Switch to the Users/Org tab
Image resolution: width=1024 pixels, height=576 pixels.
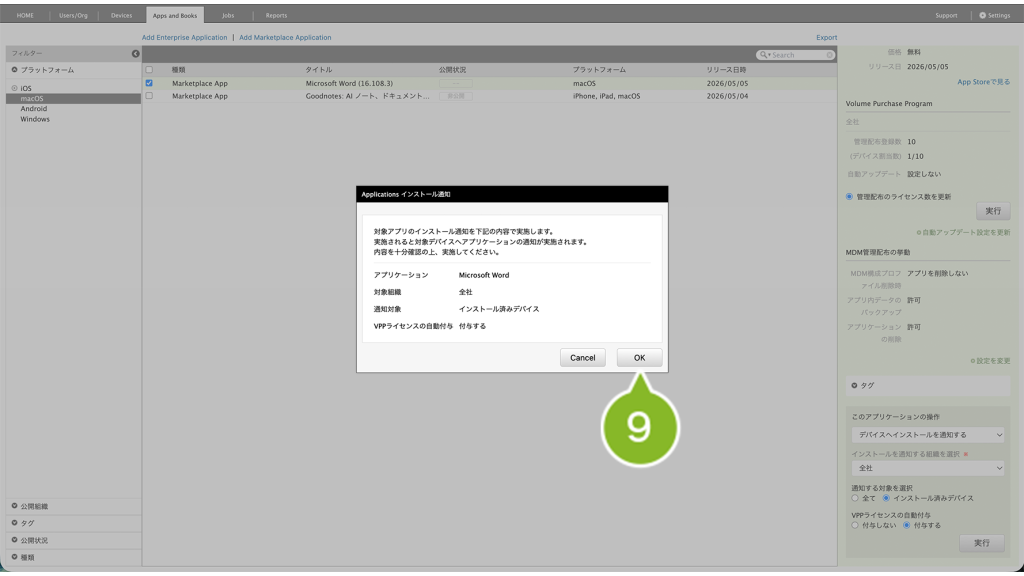pos(73,15)
